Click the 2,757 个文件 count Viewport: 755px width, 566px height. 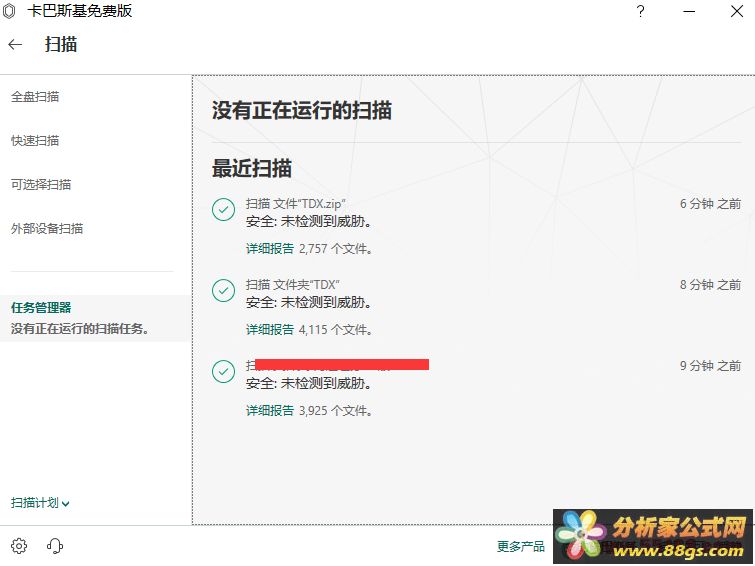pyautogui.click(x=336, y=249)
